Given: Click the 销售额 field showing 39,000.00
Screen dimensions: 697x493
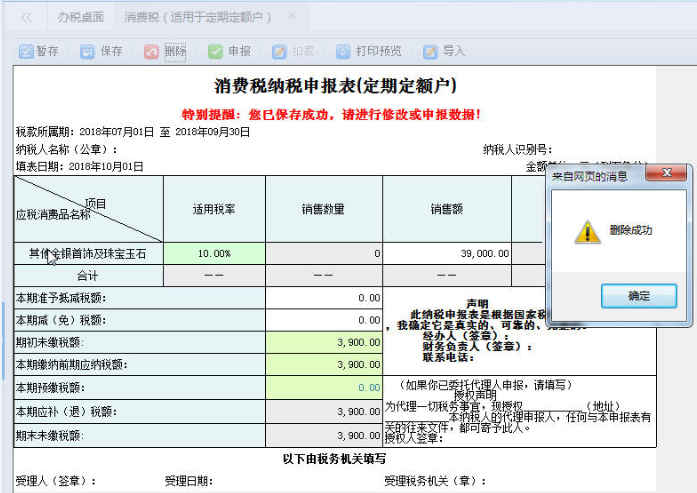Looking at the screenshot, I should click(x=447, y=254).
